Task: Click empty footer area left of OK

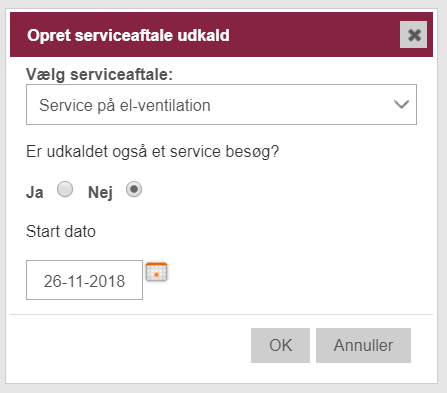Action: click(x=130, y=345)
